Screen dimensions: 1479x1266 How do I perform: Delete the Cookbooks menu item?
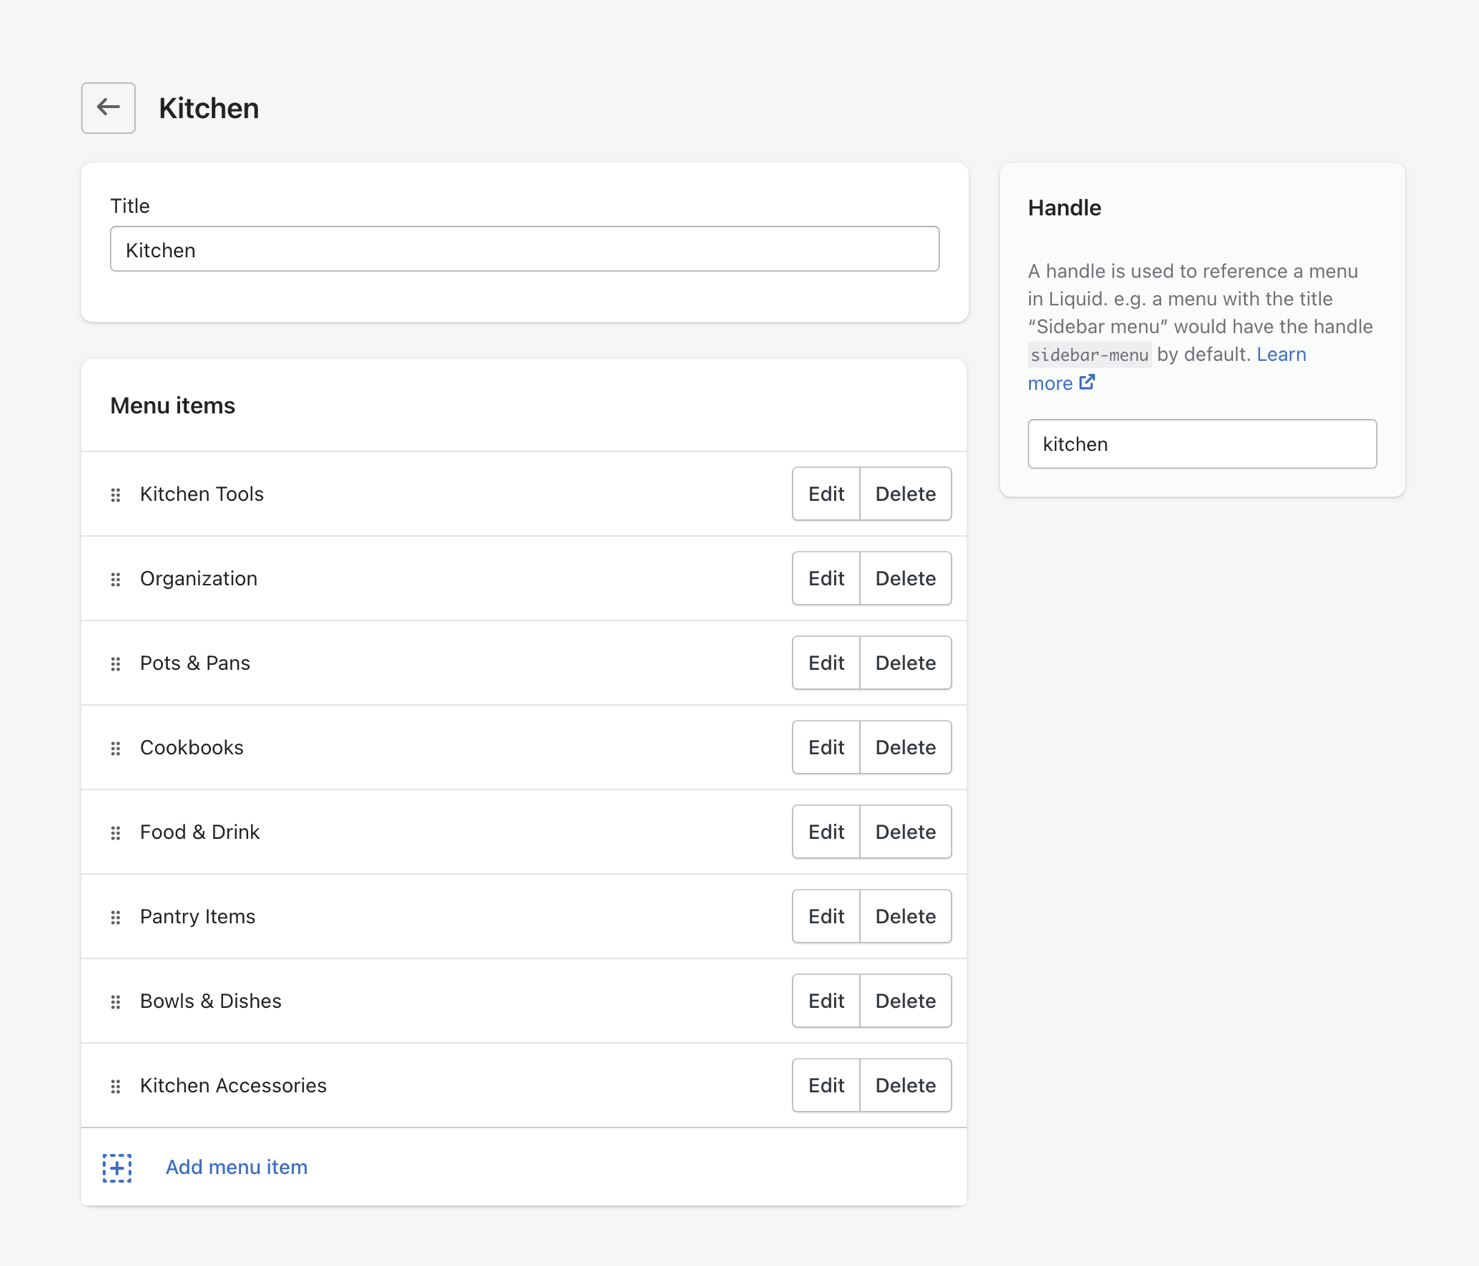click(905, 747)
